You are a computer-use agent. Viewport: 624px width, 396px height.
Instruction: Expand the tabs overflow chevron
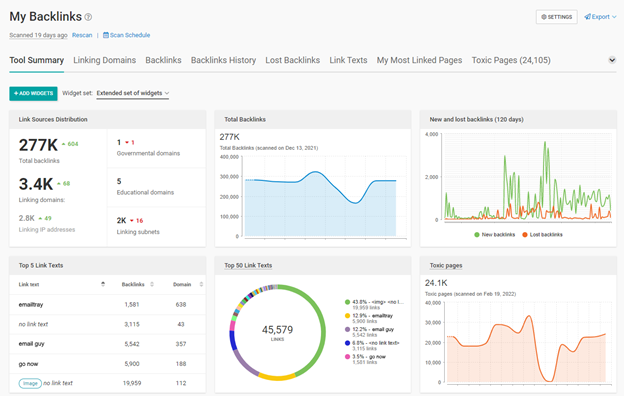[612, 60]
